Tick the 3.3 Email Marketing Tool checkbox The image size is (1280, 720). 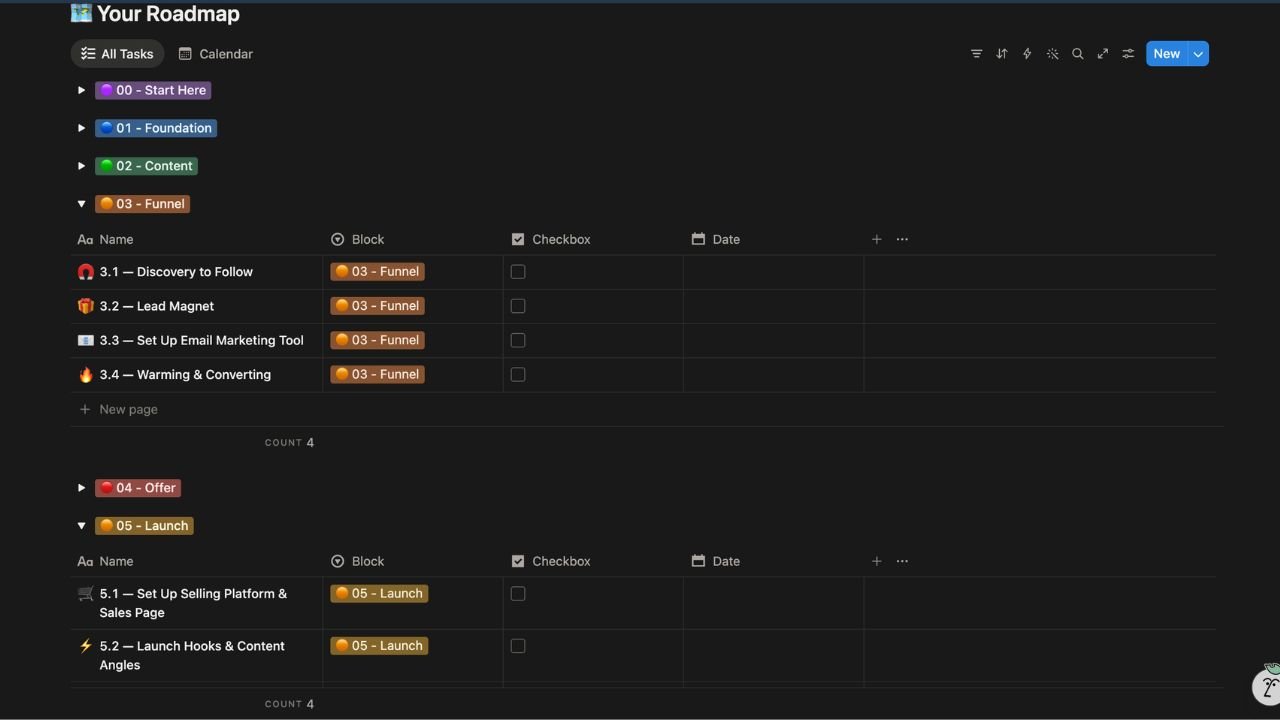point(518,340)
